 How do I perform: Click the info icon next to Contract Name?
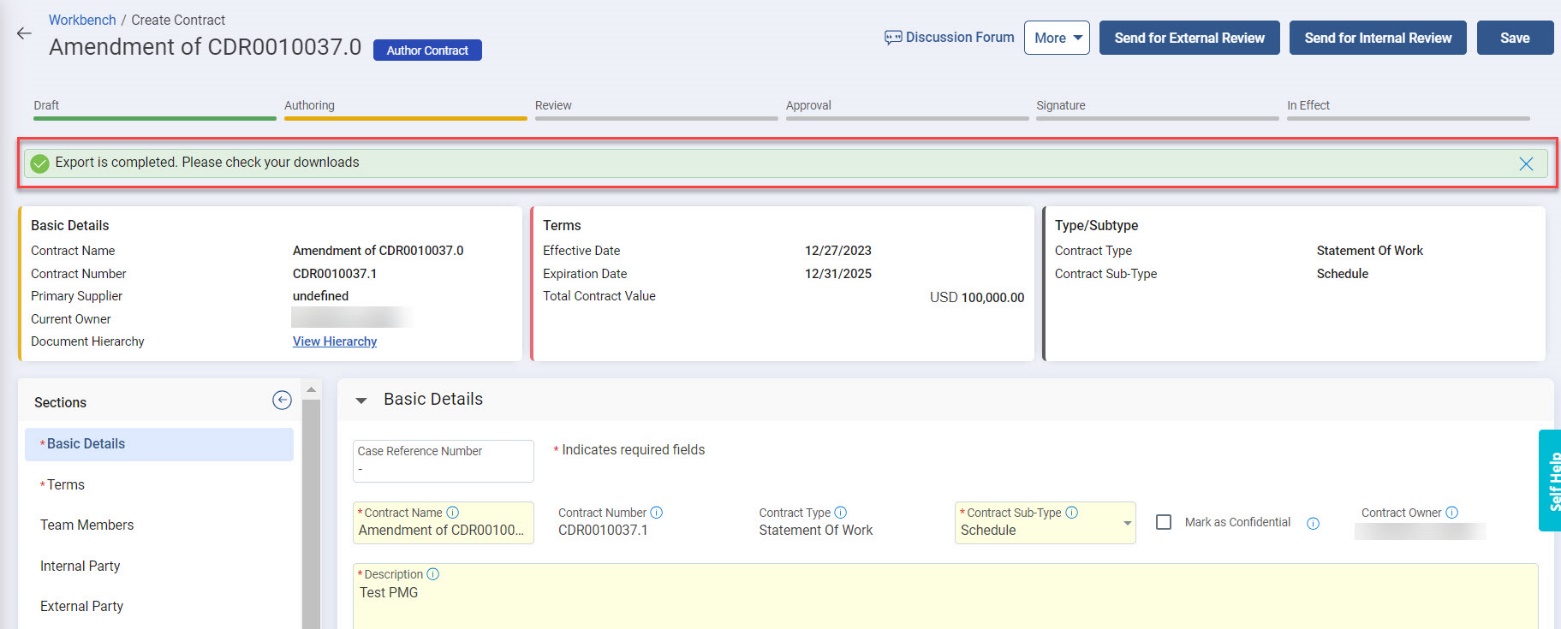pos(453,513)
